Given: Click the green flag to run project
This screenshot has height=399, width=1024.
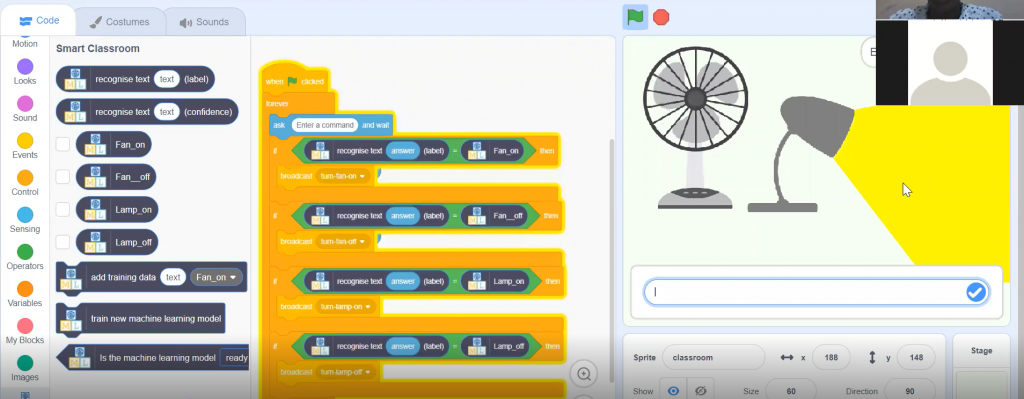Looking at the screenshot, I should coord(635,18).
